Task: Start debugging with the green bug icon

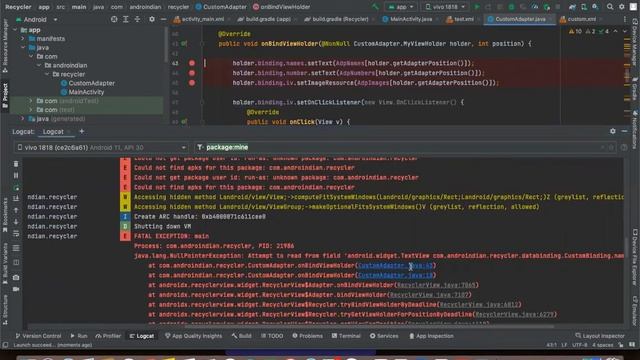Action: (x=511, y=7)
